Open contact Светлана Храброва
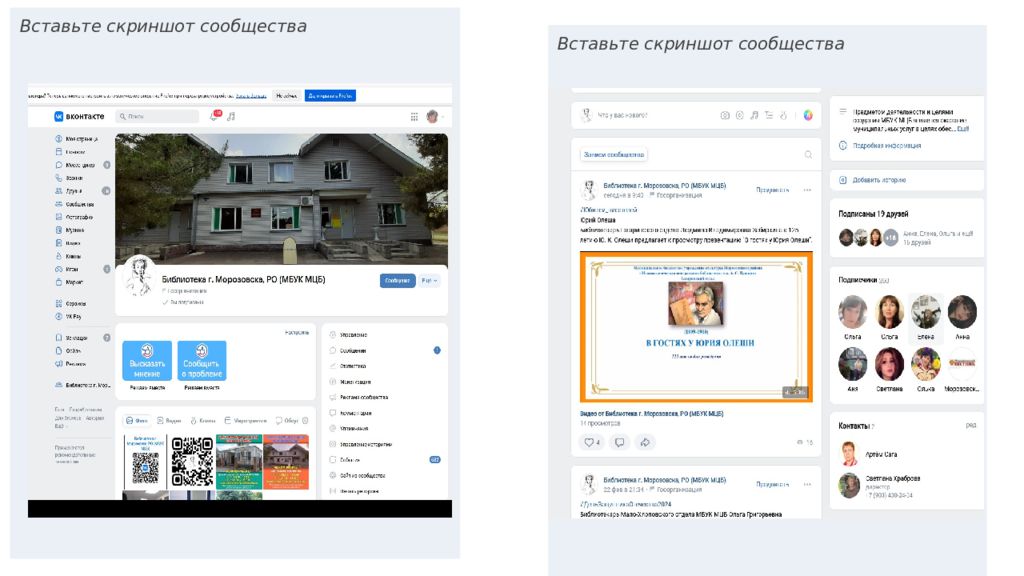This screenshot has width=1024, height=576. [x=892, y=478]
